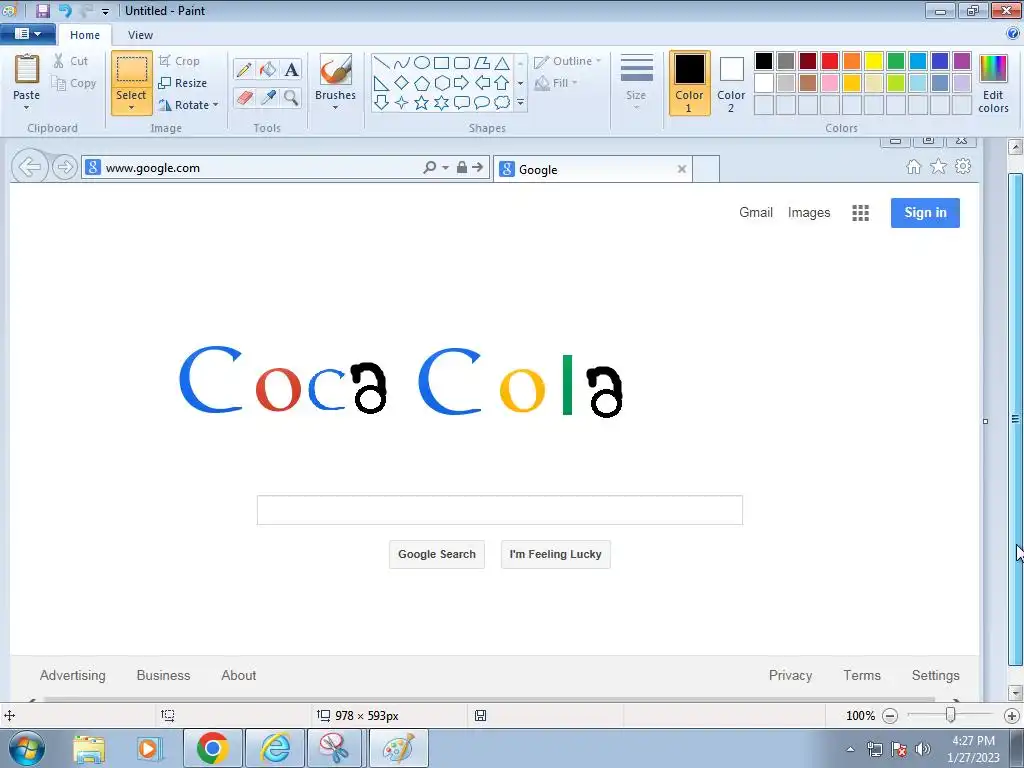This screenshot has width=1024, height=768.
Task: Pick the Five-point star shape
Action: pyautogui.click(x=422, y=103)
